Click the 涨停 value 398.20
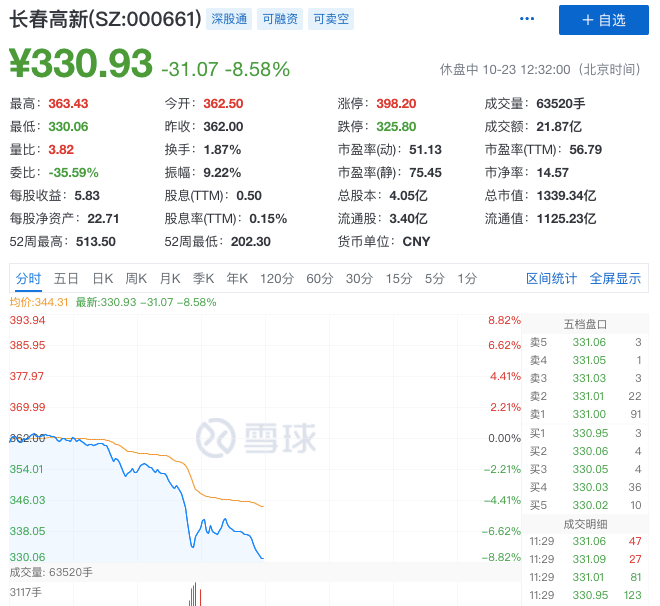This screenshot has width=660, height=606. pos(396,104)
